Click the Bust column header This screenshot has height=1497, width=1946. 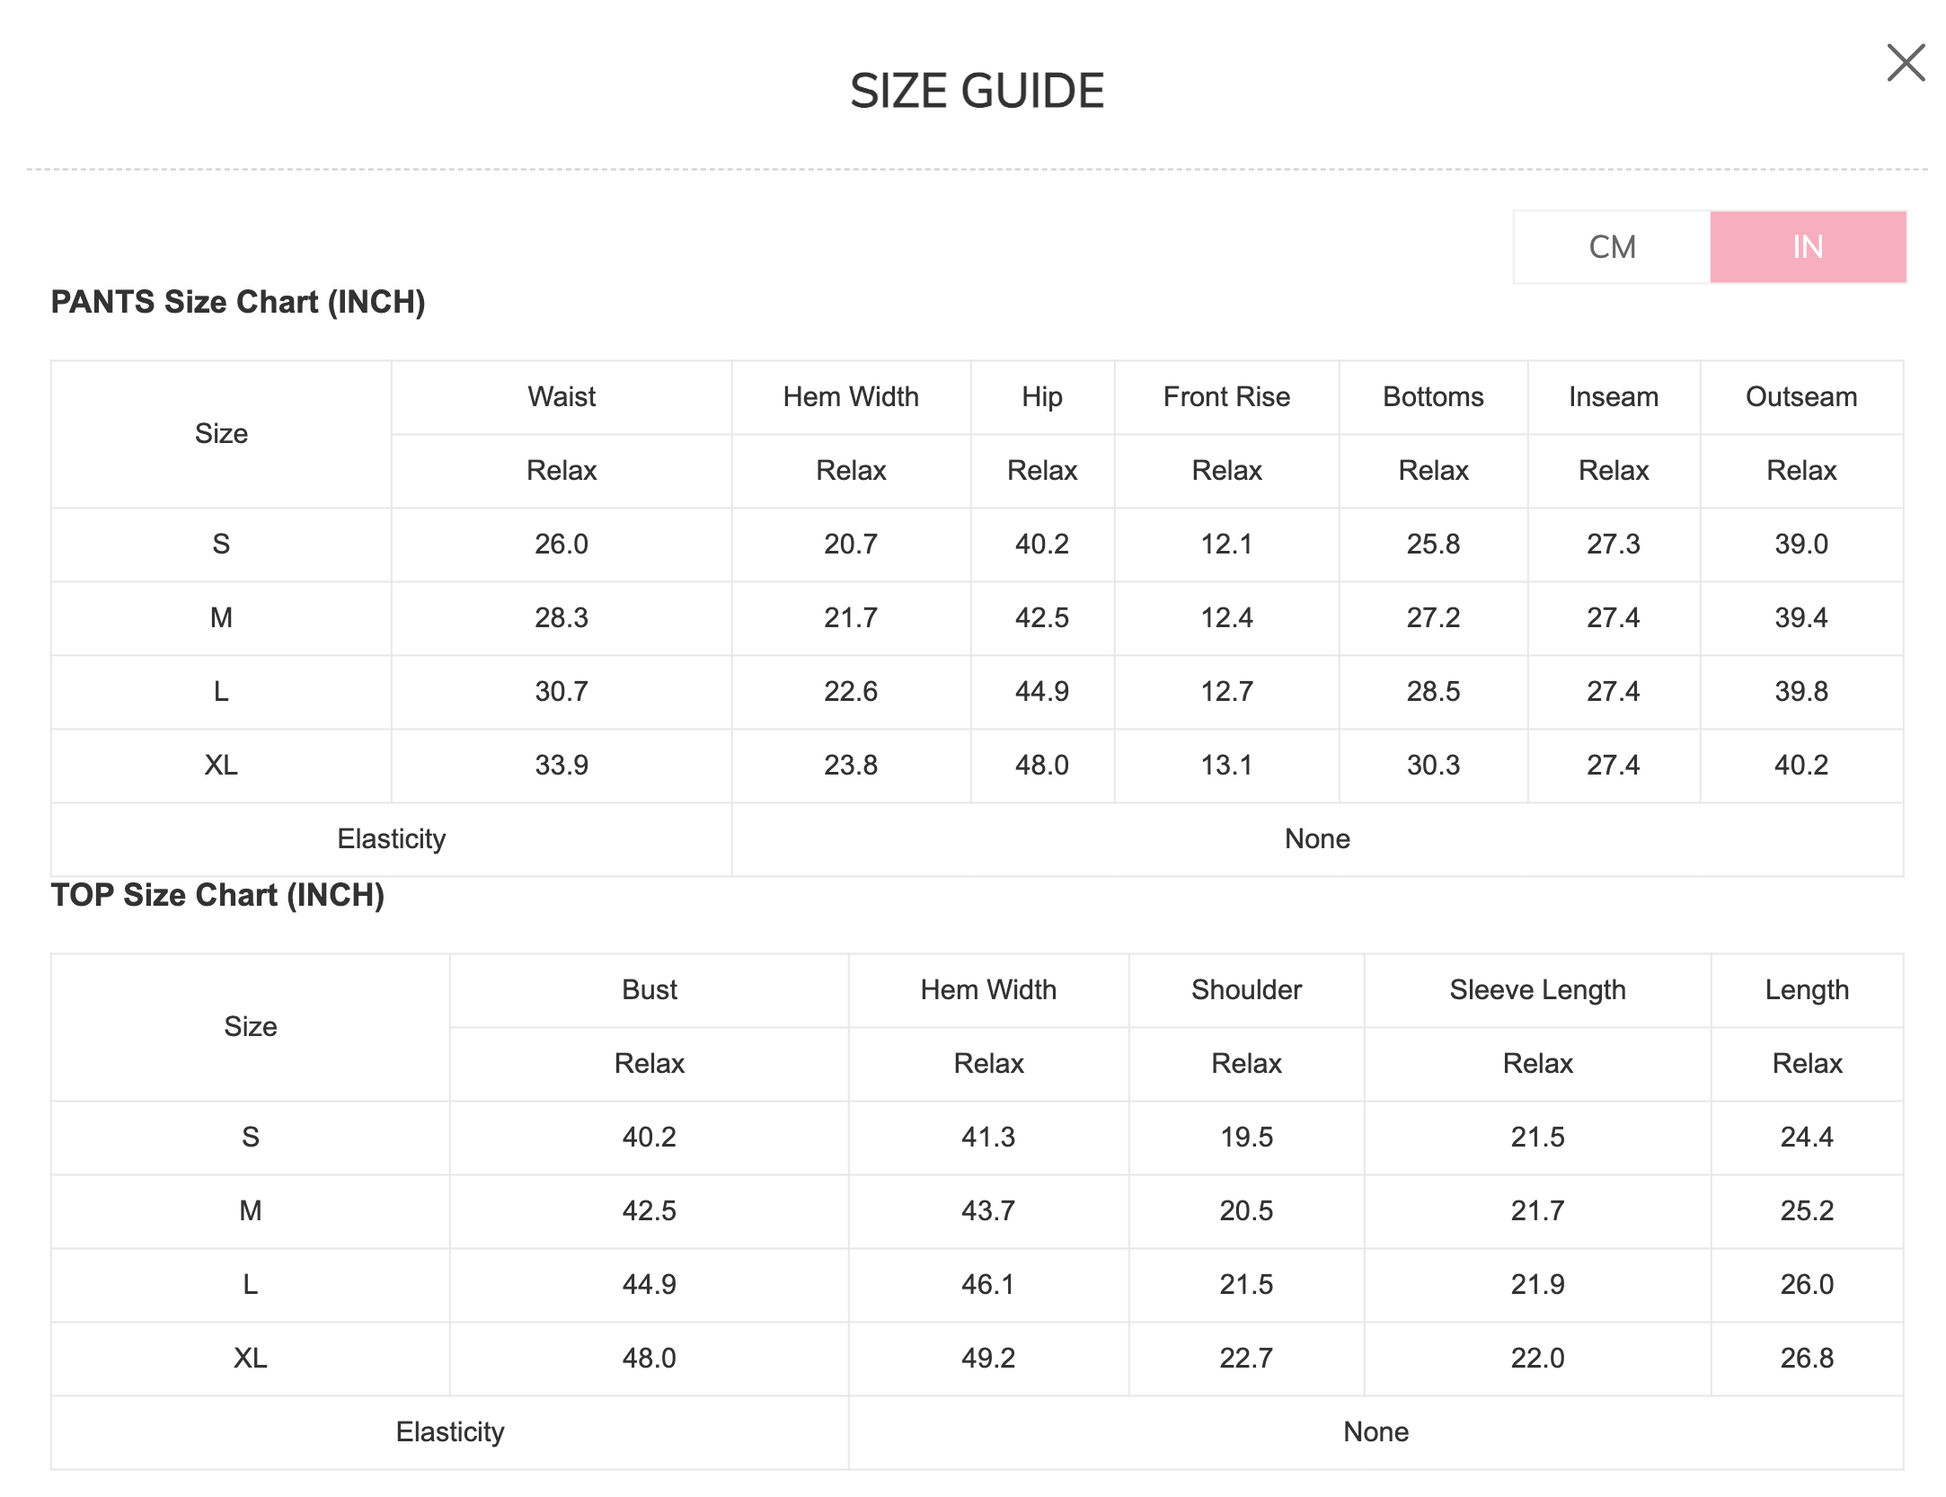point(649,990)
